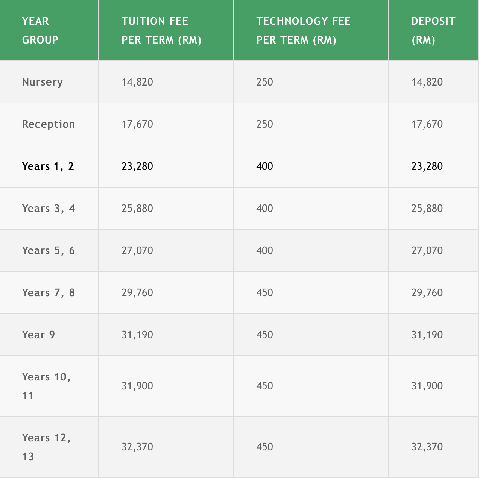Select the Years 12, 13 tuition fee 32,370
The image size is (479, 478).
[137, 447]
